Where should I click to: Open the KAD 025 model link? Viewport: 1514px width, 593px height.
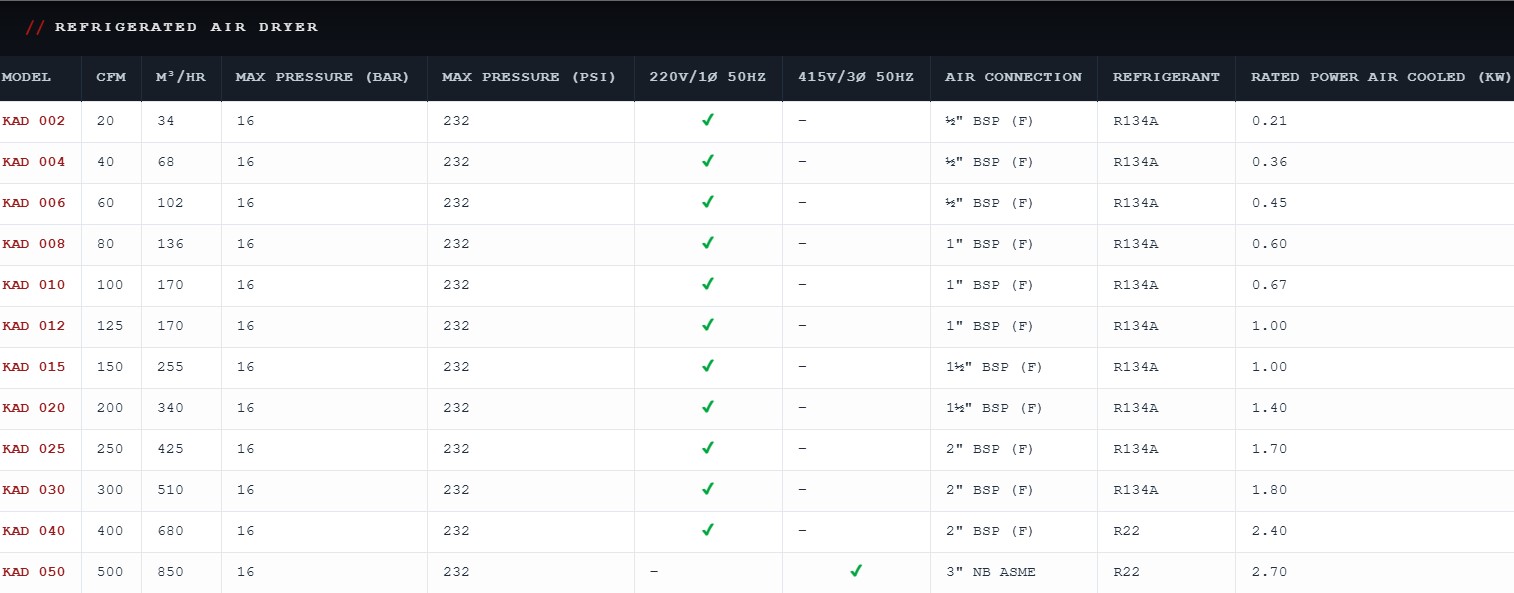point(34,449)
